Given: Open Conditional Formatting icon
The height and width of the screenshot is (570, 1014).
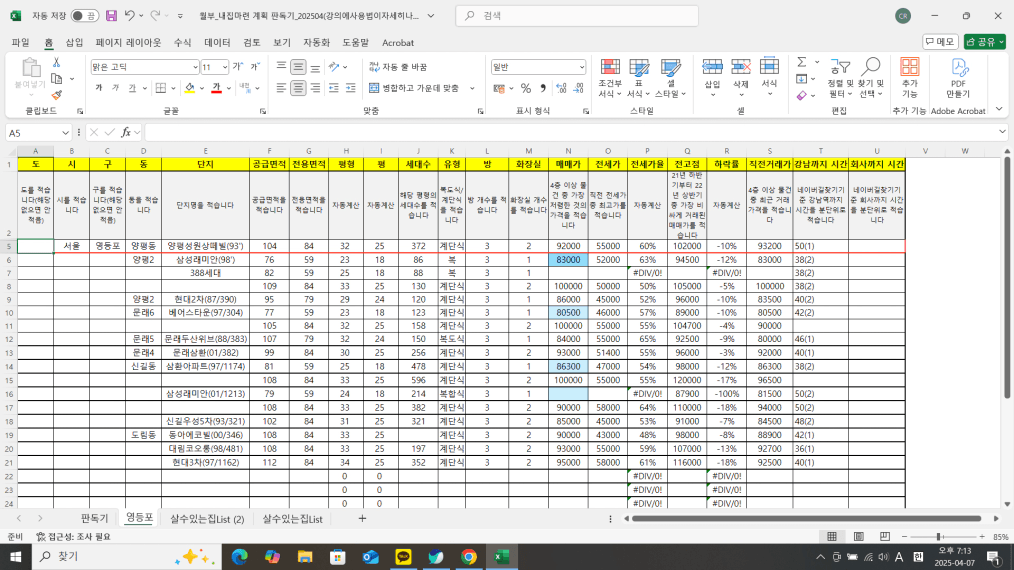Looking at the screenshot, I should tap(610, 67).
